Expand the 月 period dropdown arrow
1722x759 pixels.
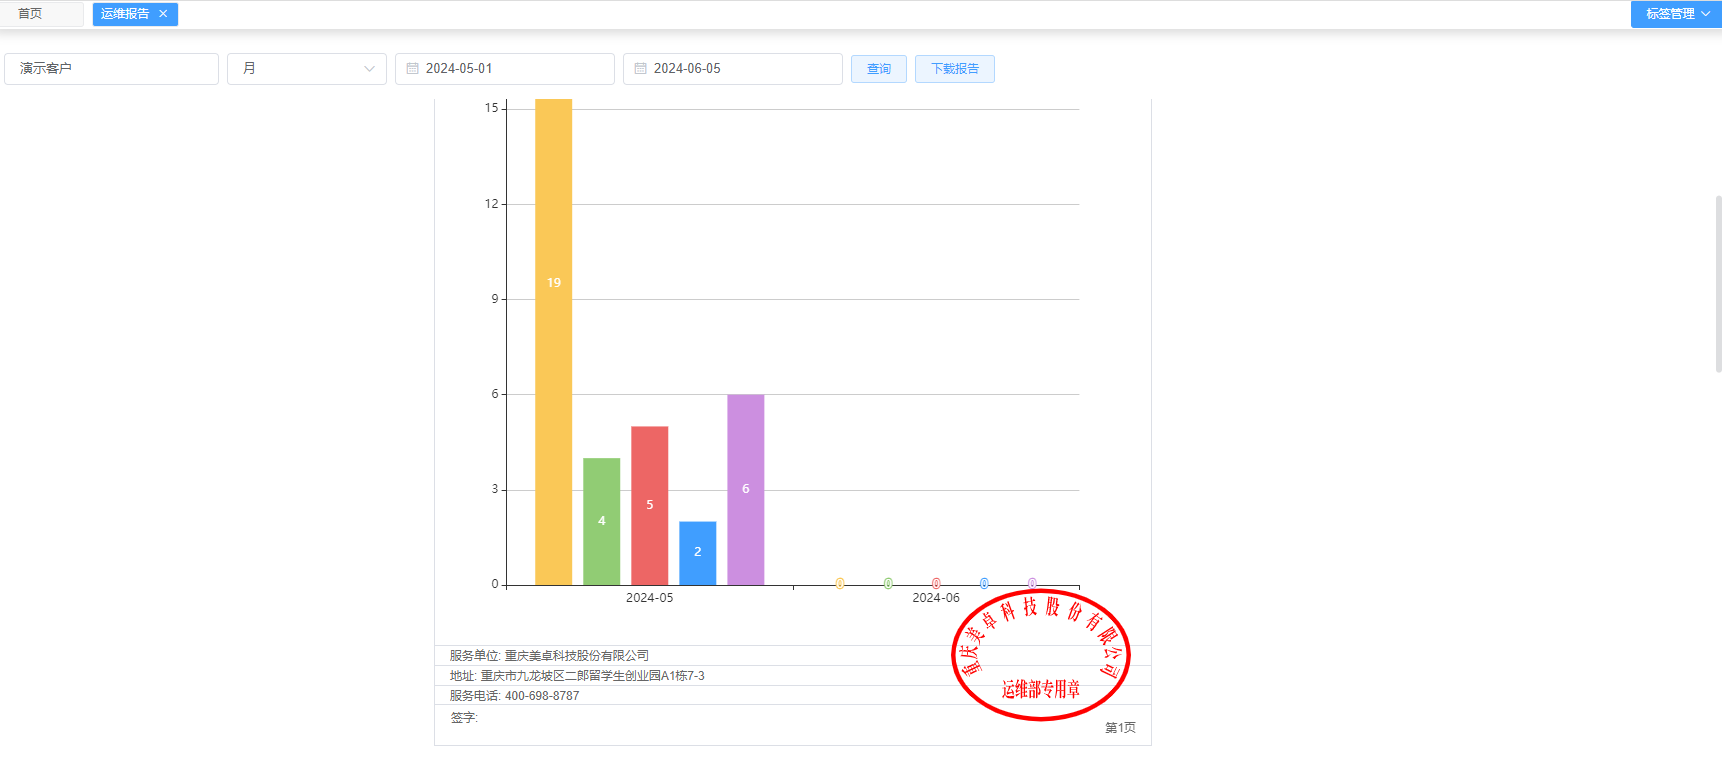pyautogui.click(x=369, y=69)
